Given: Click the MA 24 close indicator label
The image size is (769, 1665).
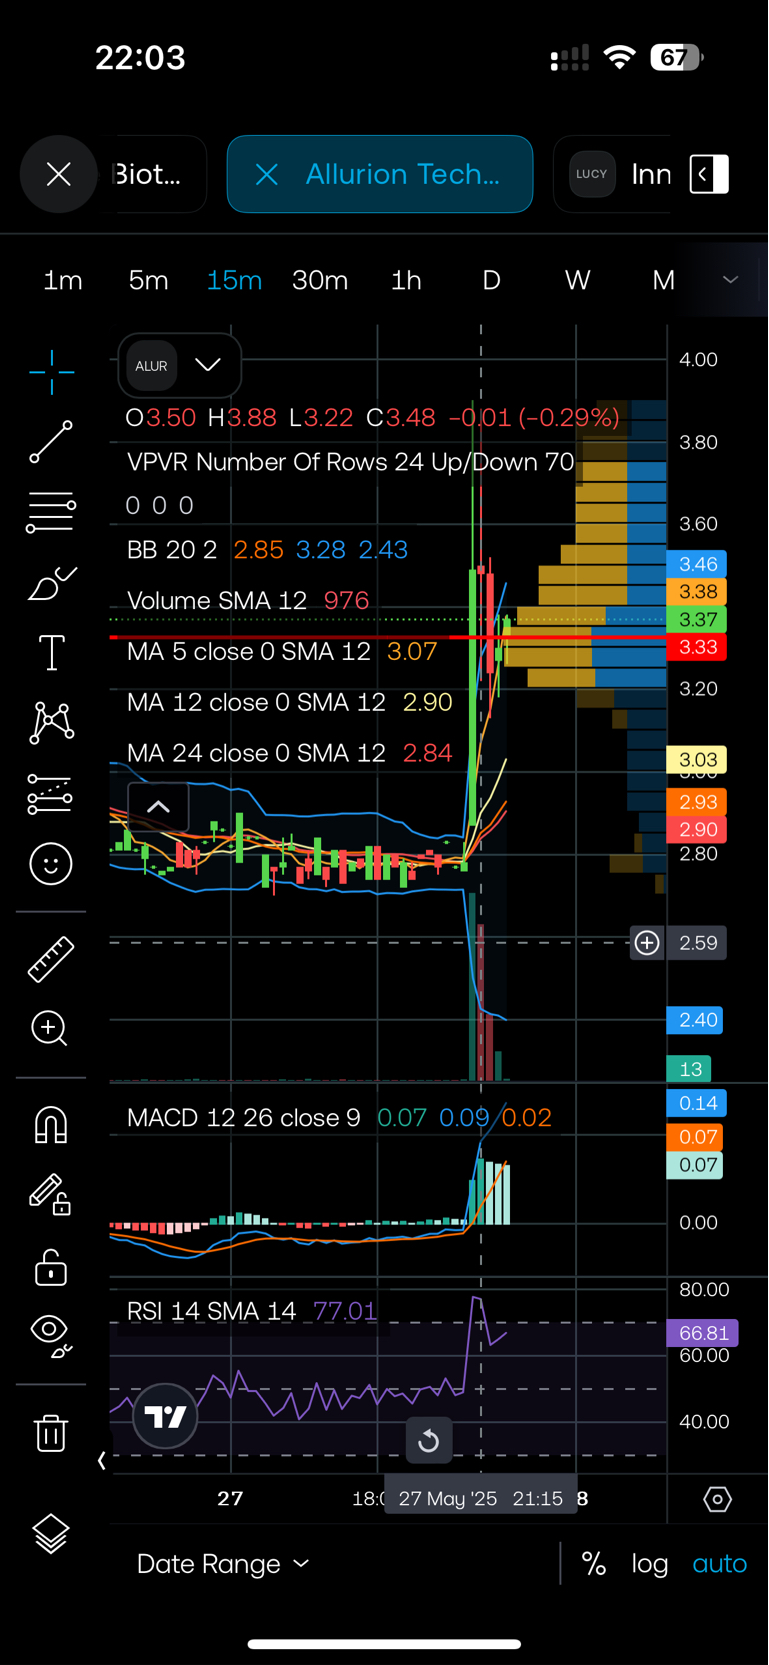Looking at the screenshot, I should (x=256, y=753).
